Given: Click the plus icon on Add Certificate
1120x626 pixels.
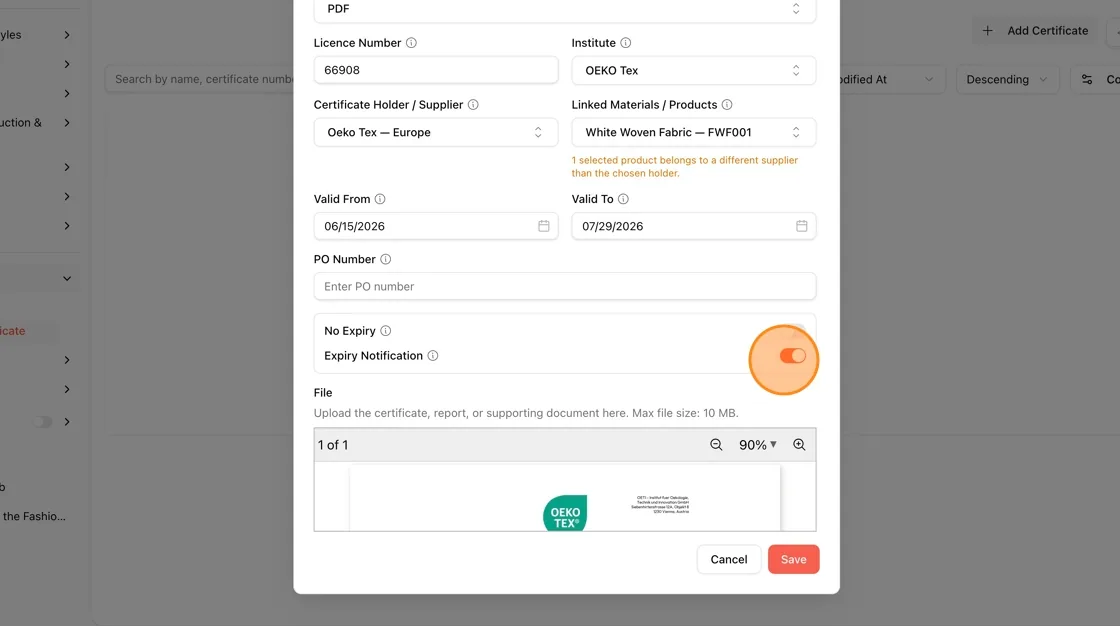Looking at the screenshot, I should point(988,31).
